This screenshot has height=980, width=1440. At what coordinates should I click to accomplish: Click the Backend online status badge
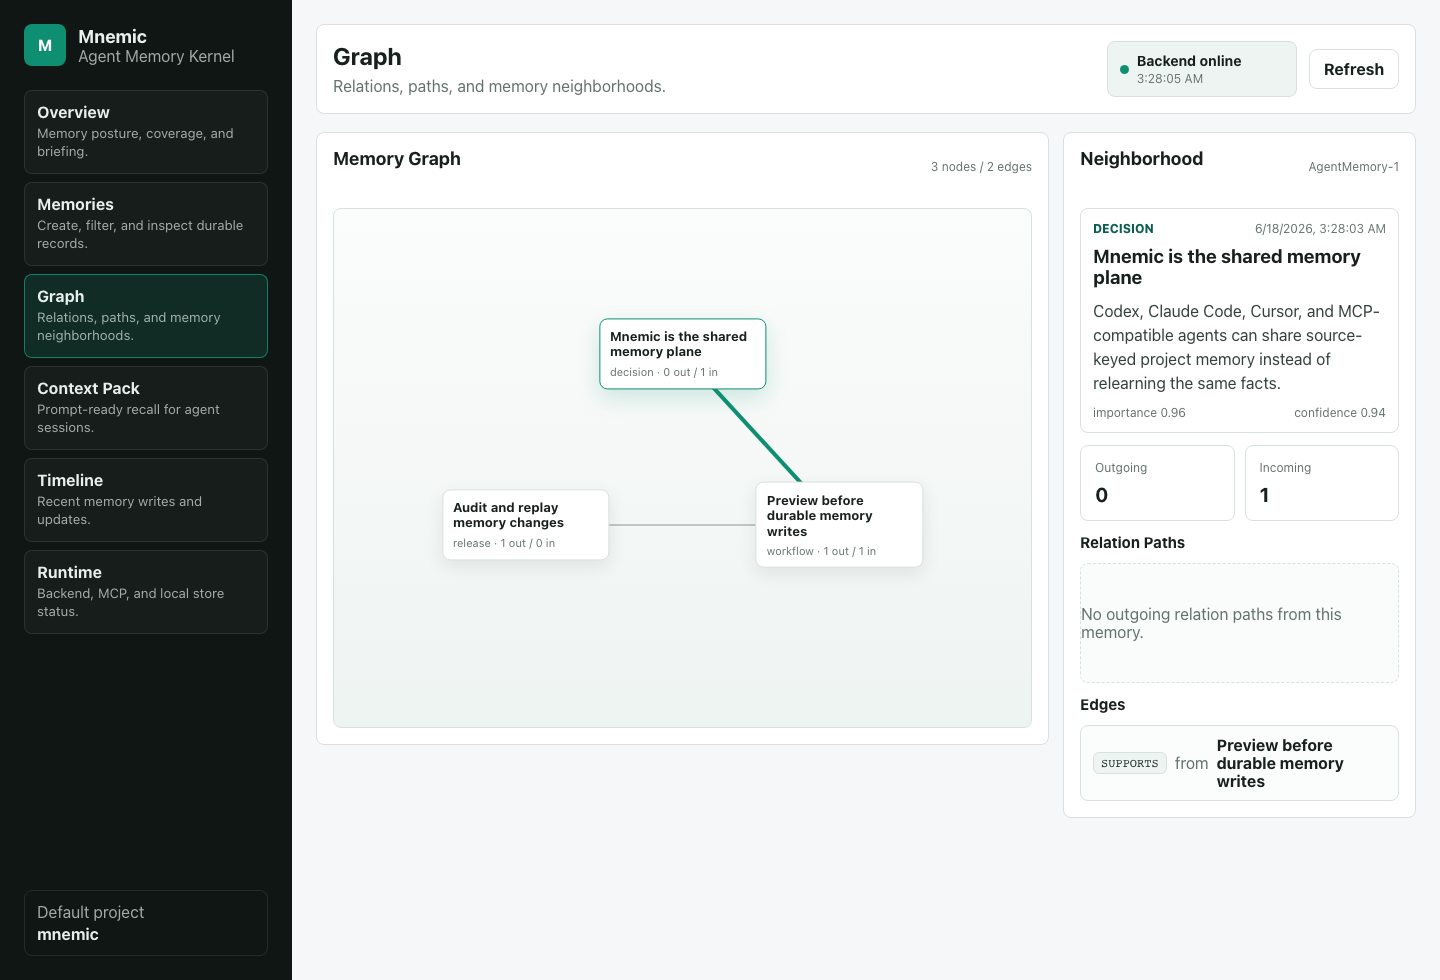[1202, 69]
